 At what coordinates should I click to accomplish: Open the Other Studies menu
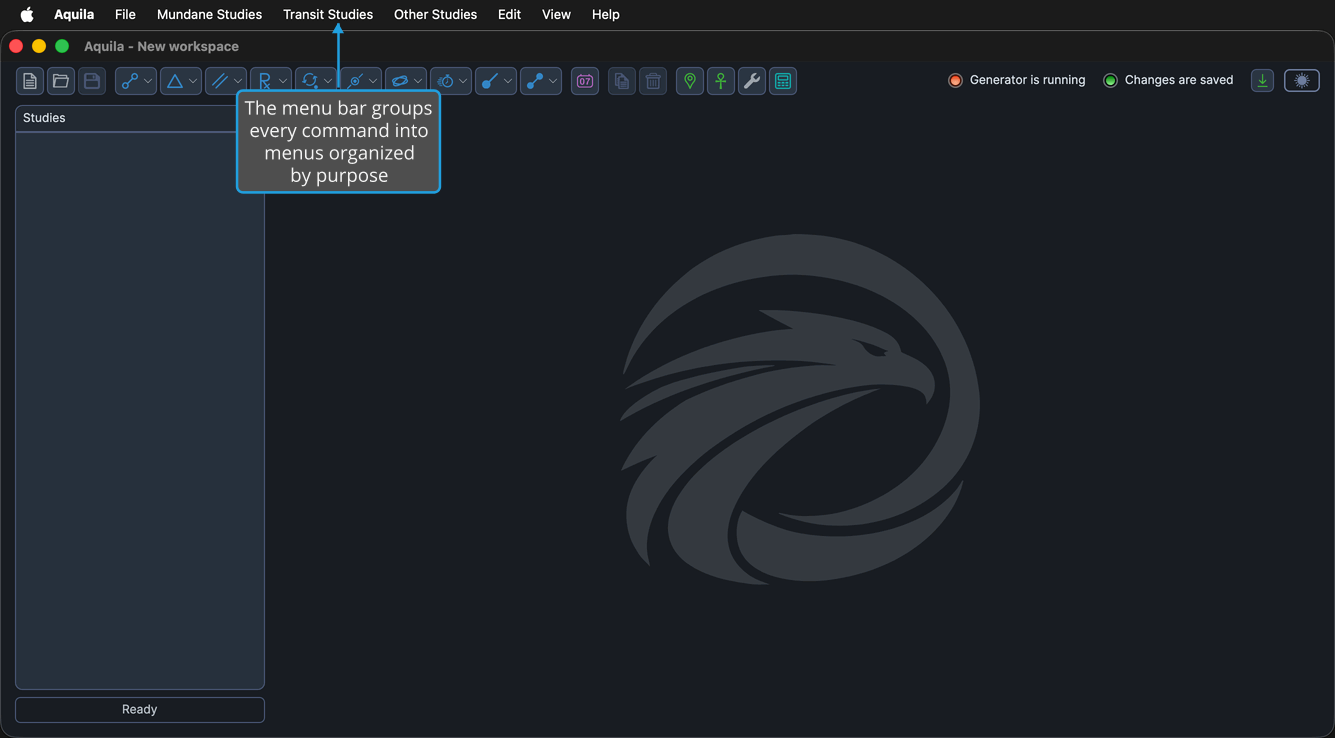coord(435,14)
